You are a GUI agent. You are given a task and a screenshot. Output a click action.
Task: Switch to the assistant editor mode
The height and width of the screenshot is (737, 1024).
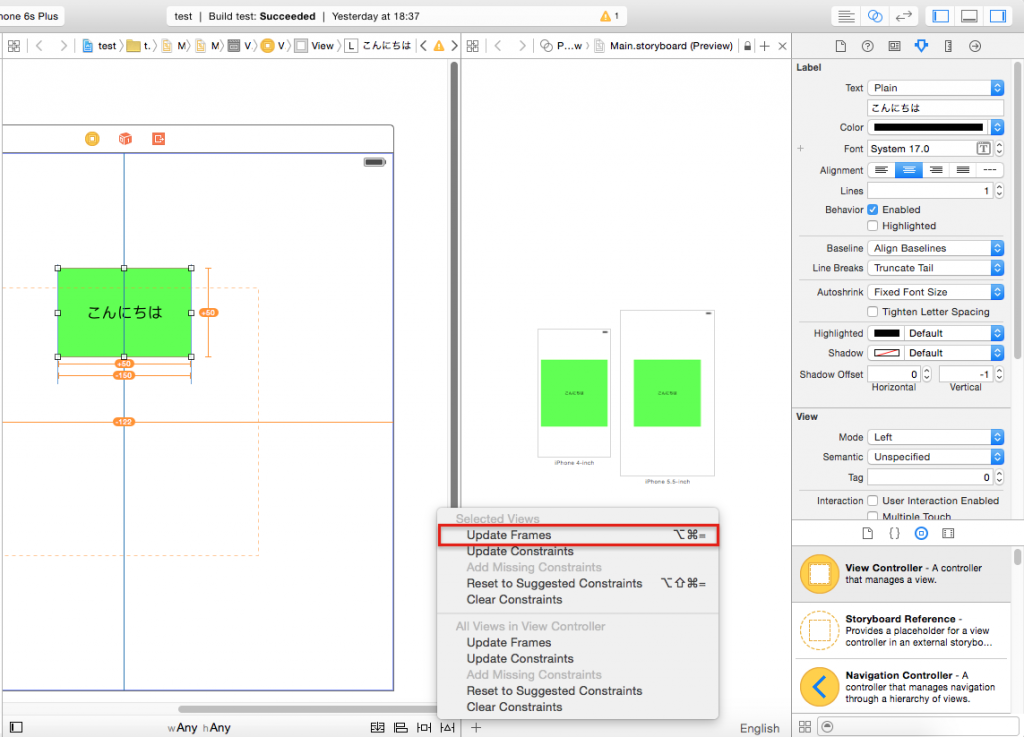tap(875, 16)
